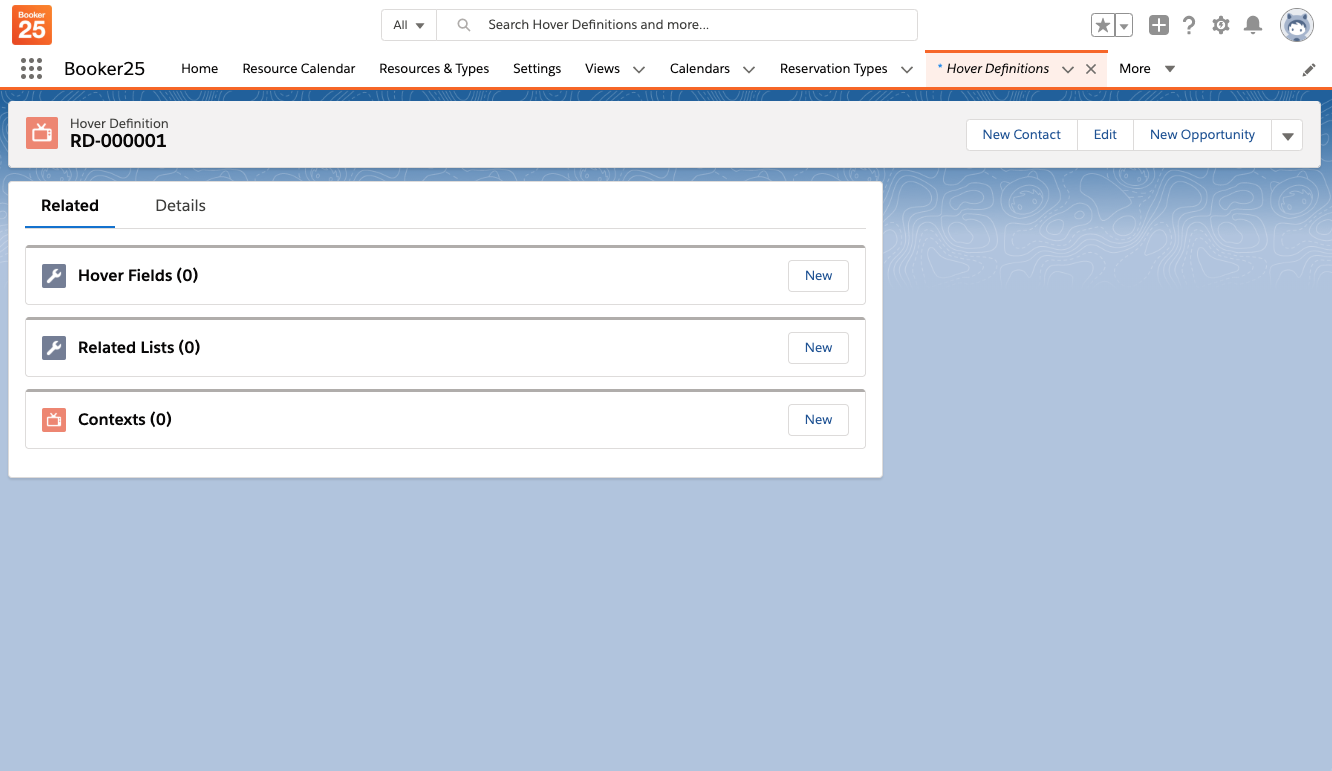Image resolution: width=1332 pixels, height=771 pixels.
Task: Go to the Resource Calendar tab
Action: pyautogui.click(x=299, y=69)
